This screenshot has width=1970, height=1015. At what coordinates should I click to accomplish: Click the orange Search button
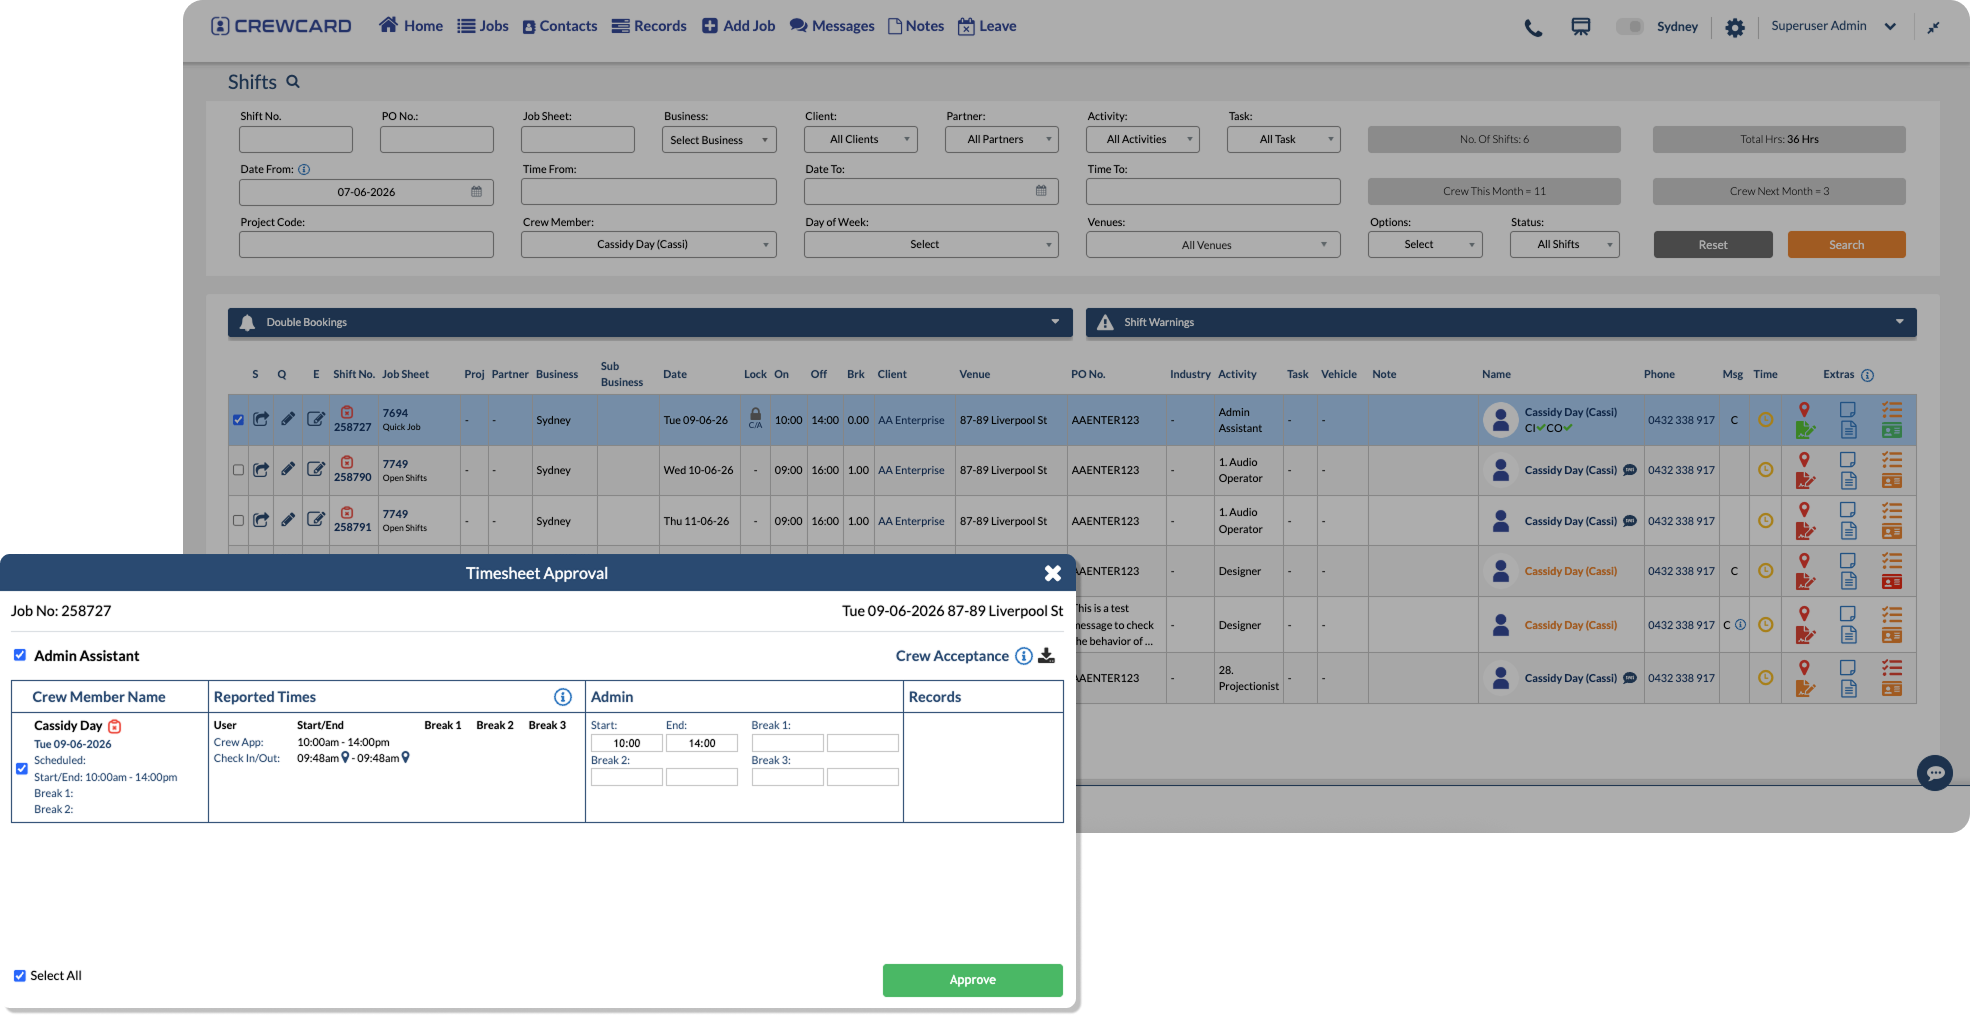coord(1847,245)
